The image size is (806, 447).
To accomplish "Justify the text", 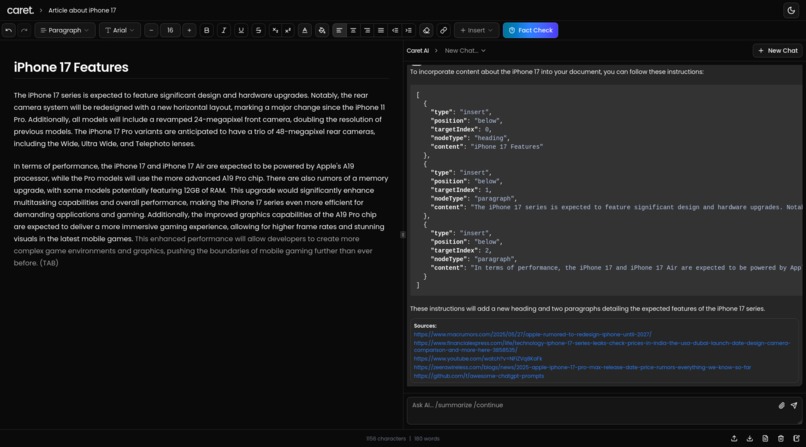I will click(381, 30).
